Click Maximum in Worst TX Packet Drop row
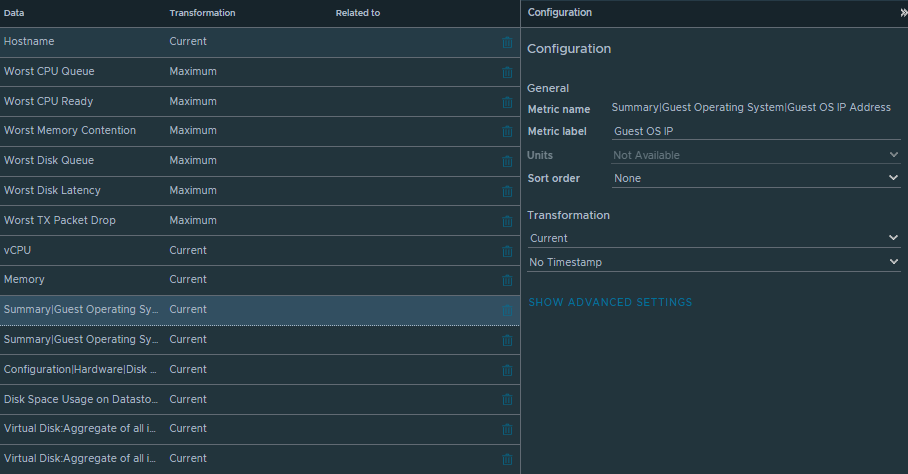This screenshot has width=908, height=474. pyautogui.click(x=193, y=221)
